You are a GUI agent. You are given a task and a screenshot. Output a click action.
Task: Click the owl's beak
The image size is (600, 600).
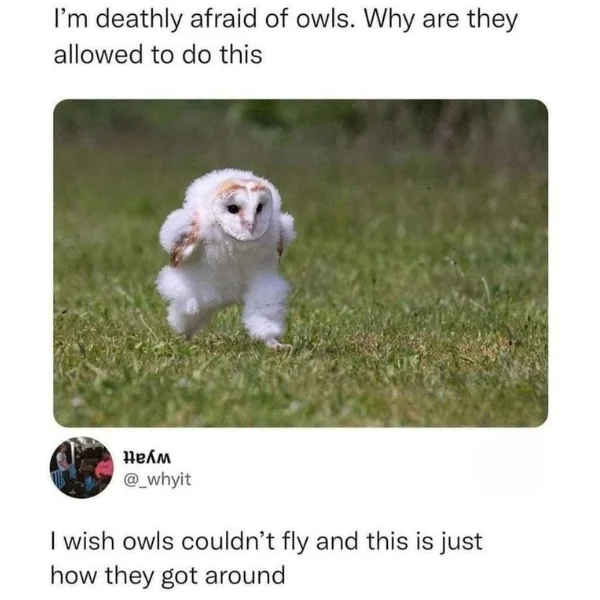click(249, 225)
